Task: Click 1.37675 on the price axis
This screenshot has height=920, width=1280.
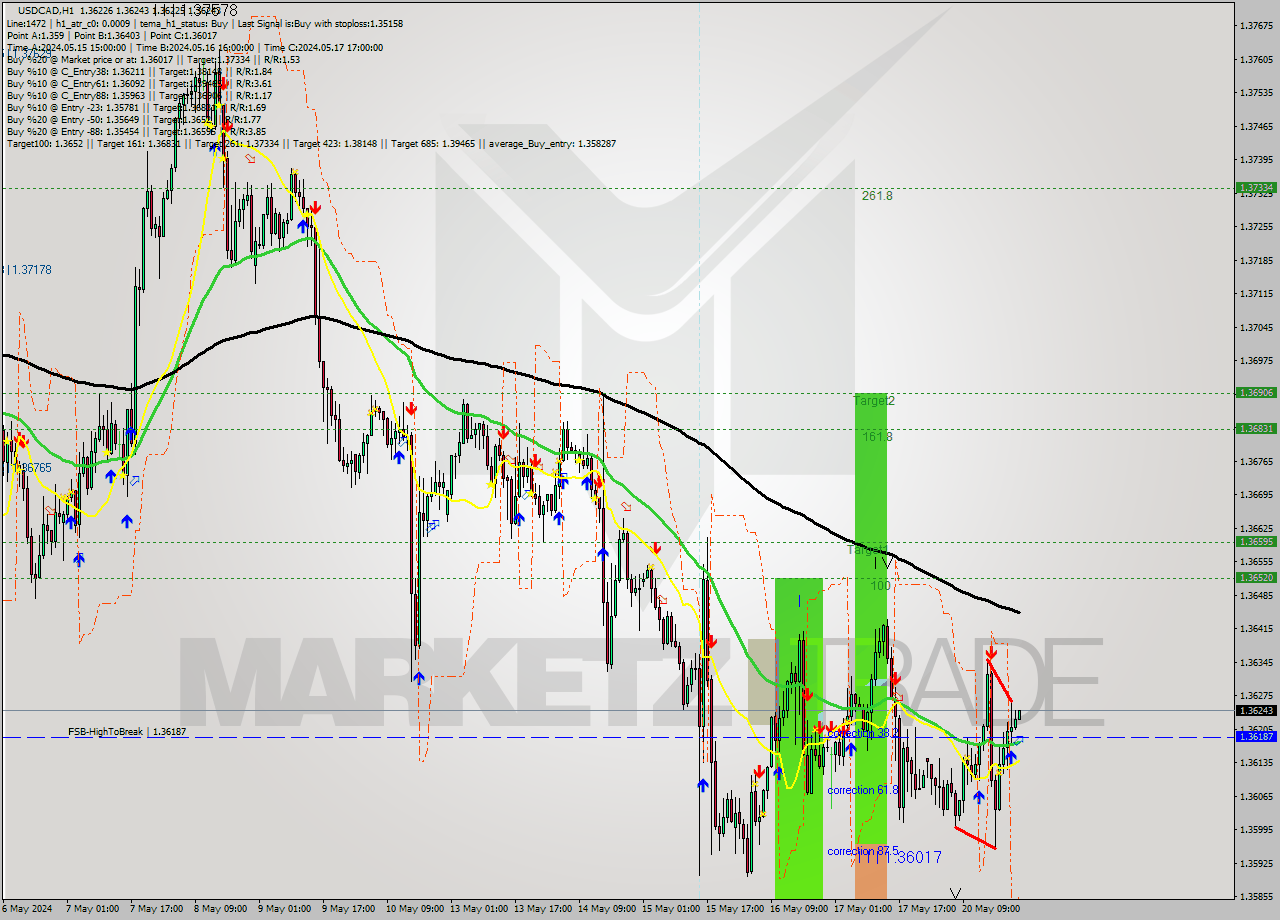Action: coord(1258,25)
